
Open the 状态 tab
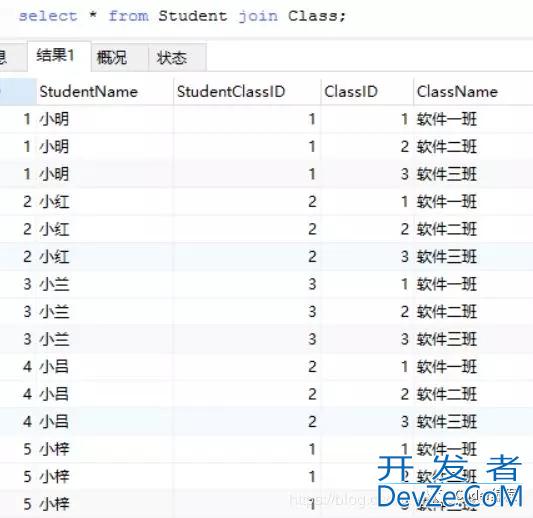(177, 57)
